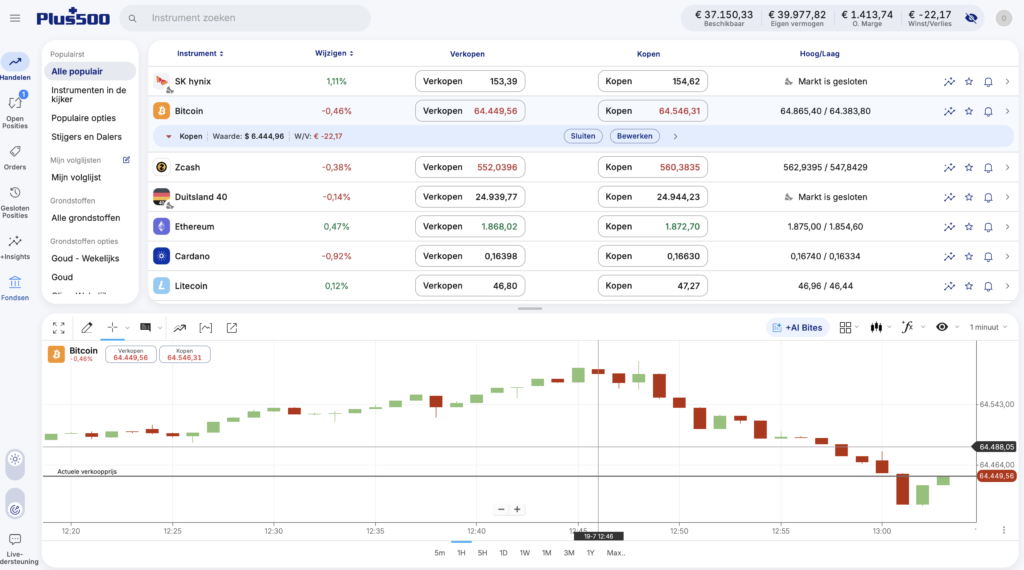Open the hamburger main menu
This screenshot has height=570, width=1024.
(x=15, y=18)
